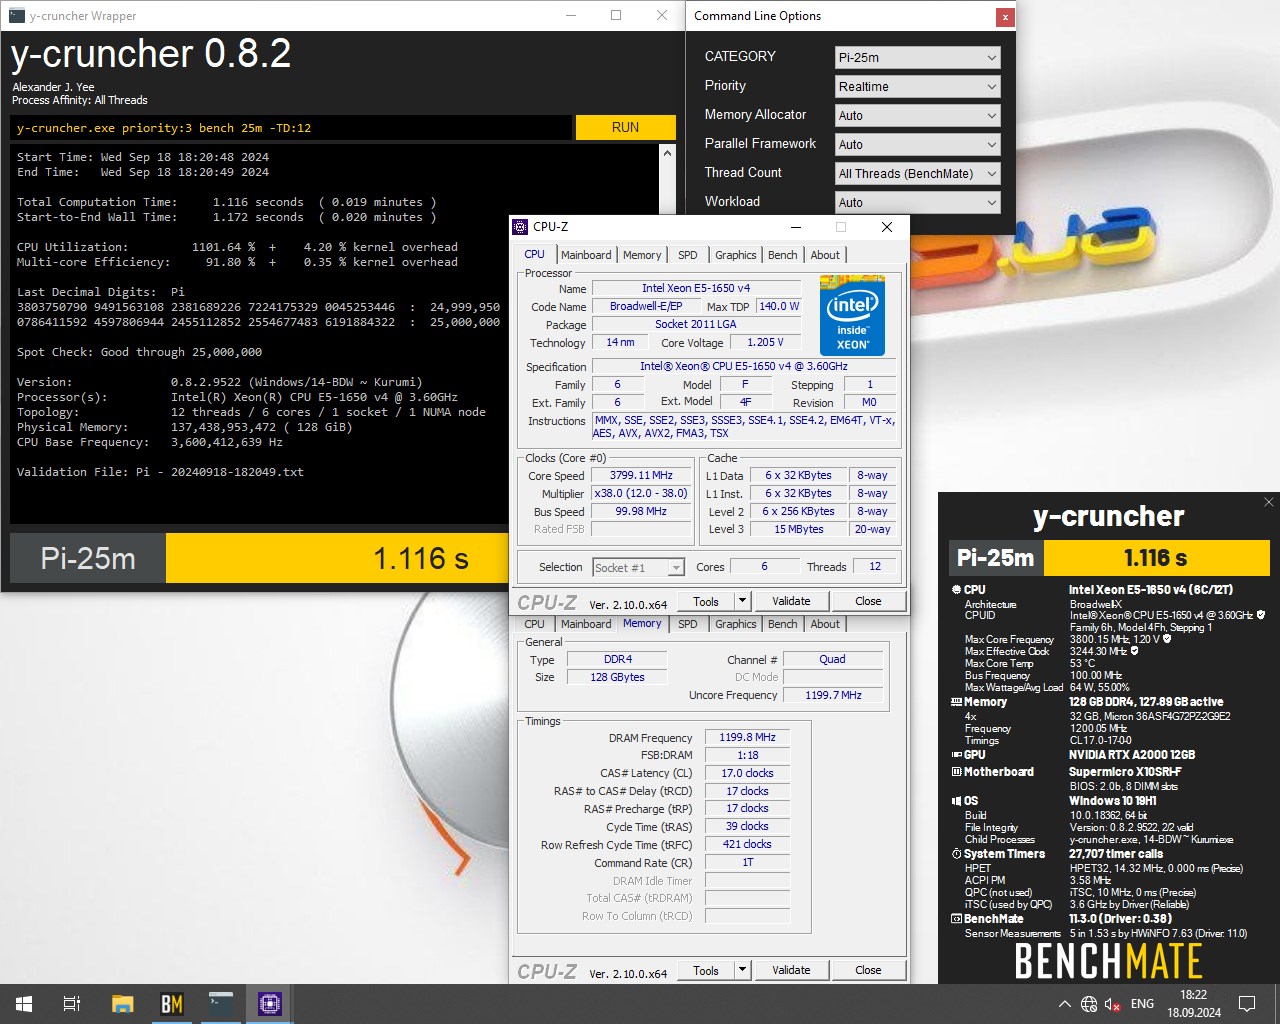
Task: Open Task View on the taskbar
Action: [72, 1004]
